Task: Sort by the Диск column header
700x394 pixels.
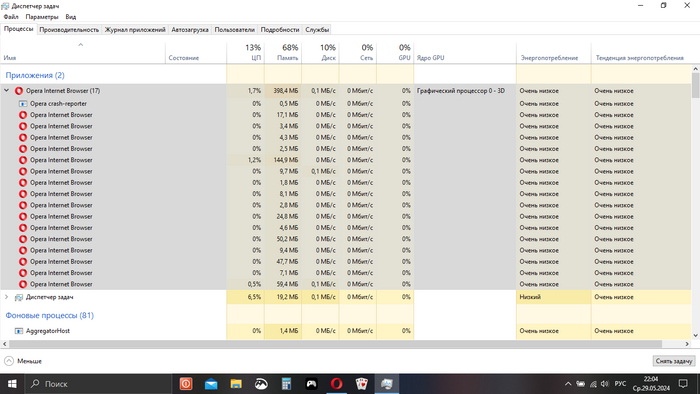Action: pyautogui.click(x=321, y=53)
